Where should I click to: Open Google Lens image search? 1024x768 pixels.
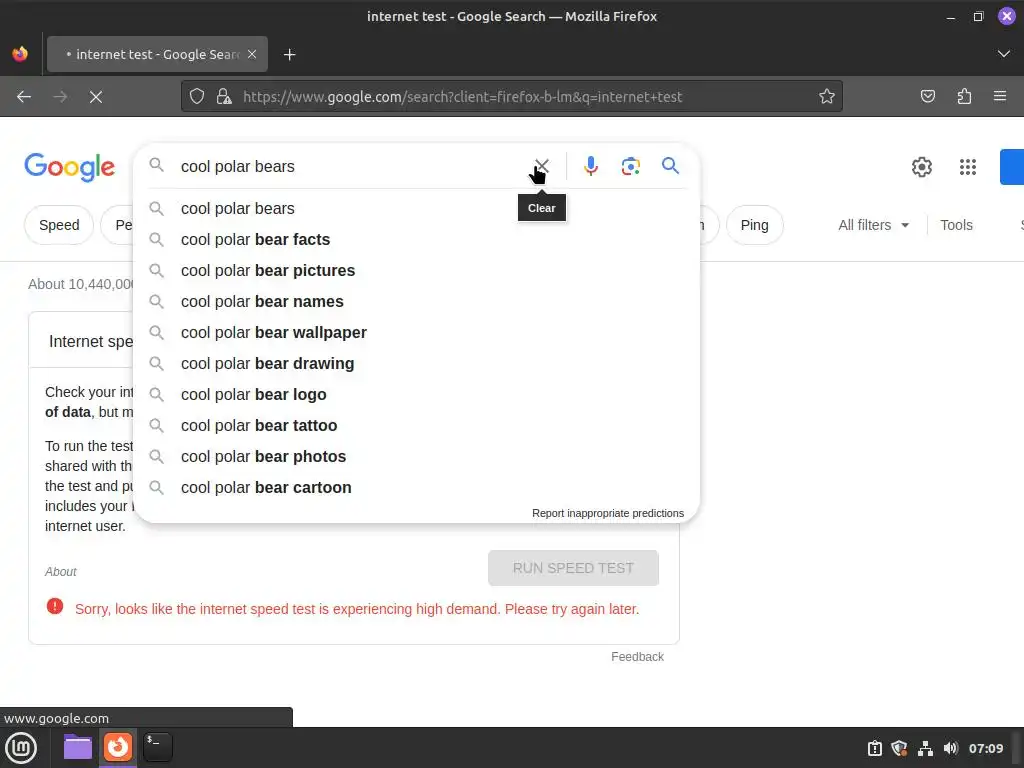[x=630, y=166]
